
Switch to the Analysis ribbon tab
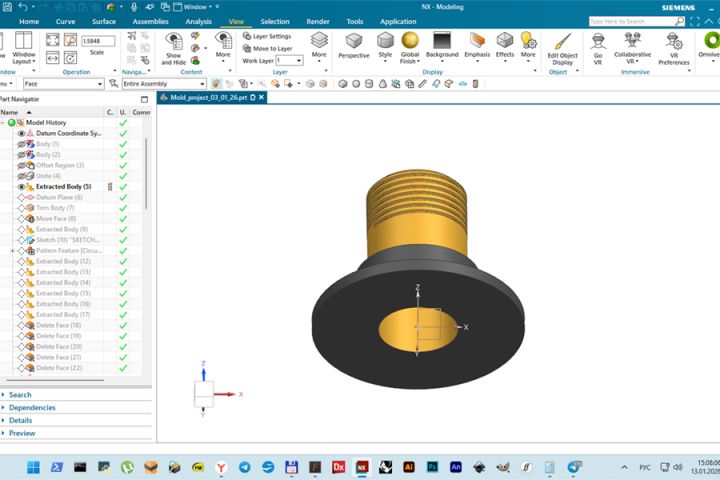coord(198,21)
